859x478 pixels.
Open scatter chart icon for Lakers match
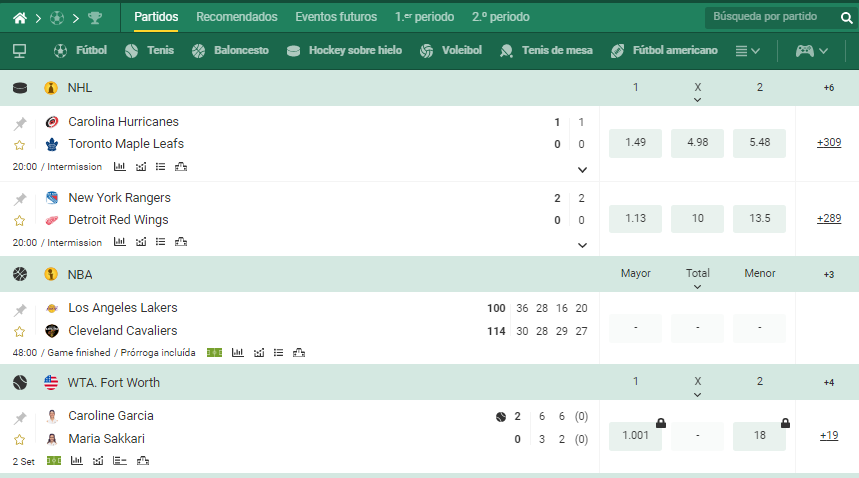259,353
